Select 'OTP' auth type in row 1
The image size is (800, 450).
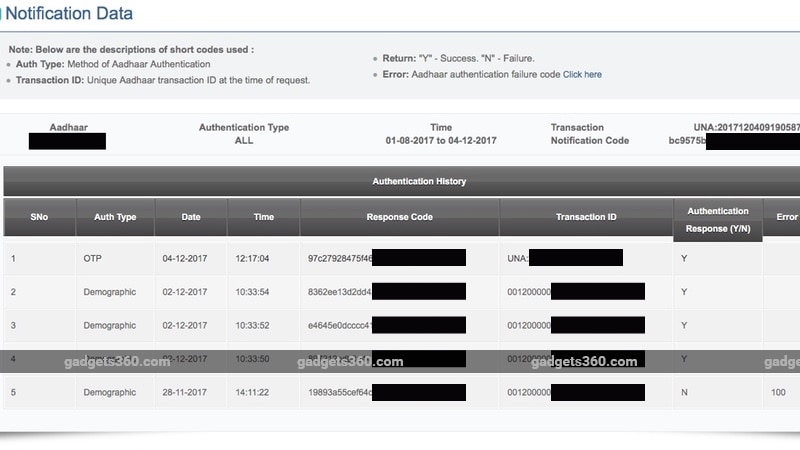point(92,259)
